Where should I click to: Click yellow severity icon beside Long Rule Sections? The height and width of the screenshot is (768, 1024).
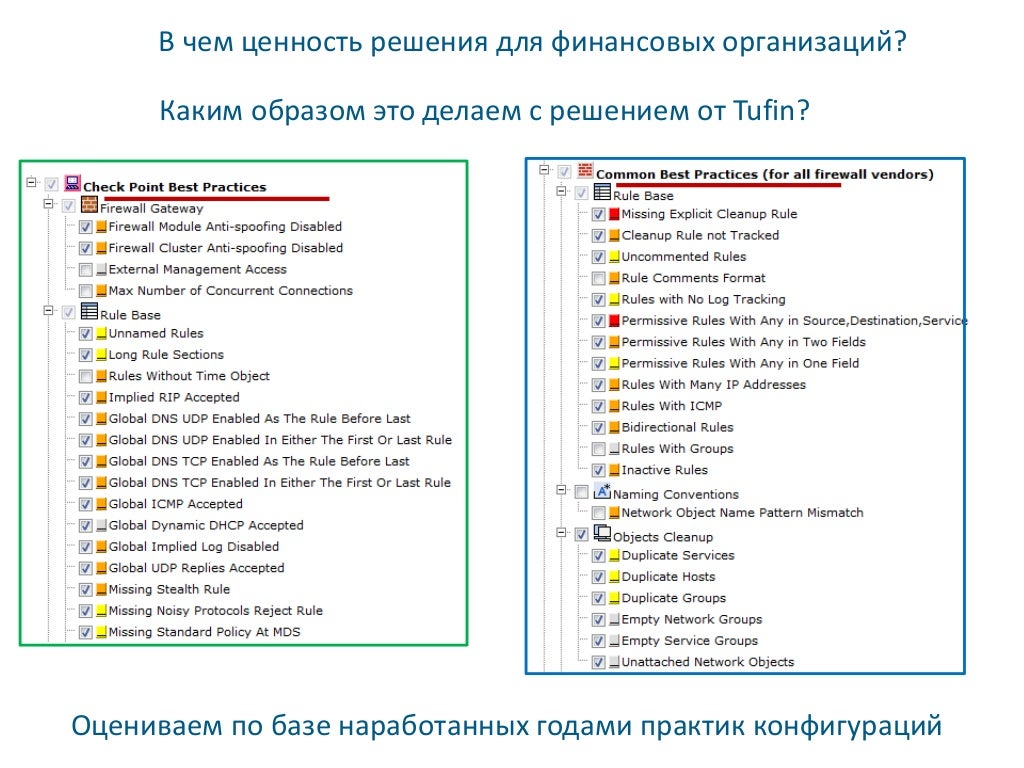pos(101,355)
